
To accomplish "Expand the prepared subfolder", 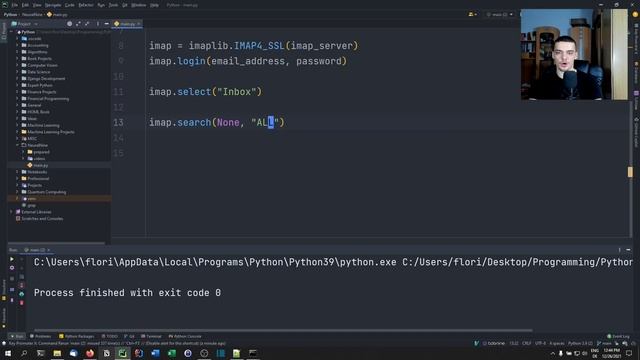I will [x=23, y=152].
